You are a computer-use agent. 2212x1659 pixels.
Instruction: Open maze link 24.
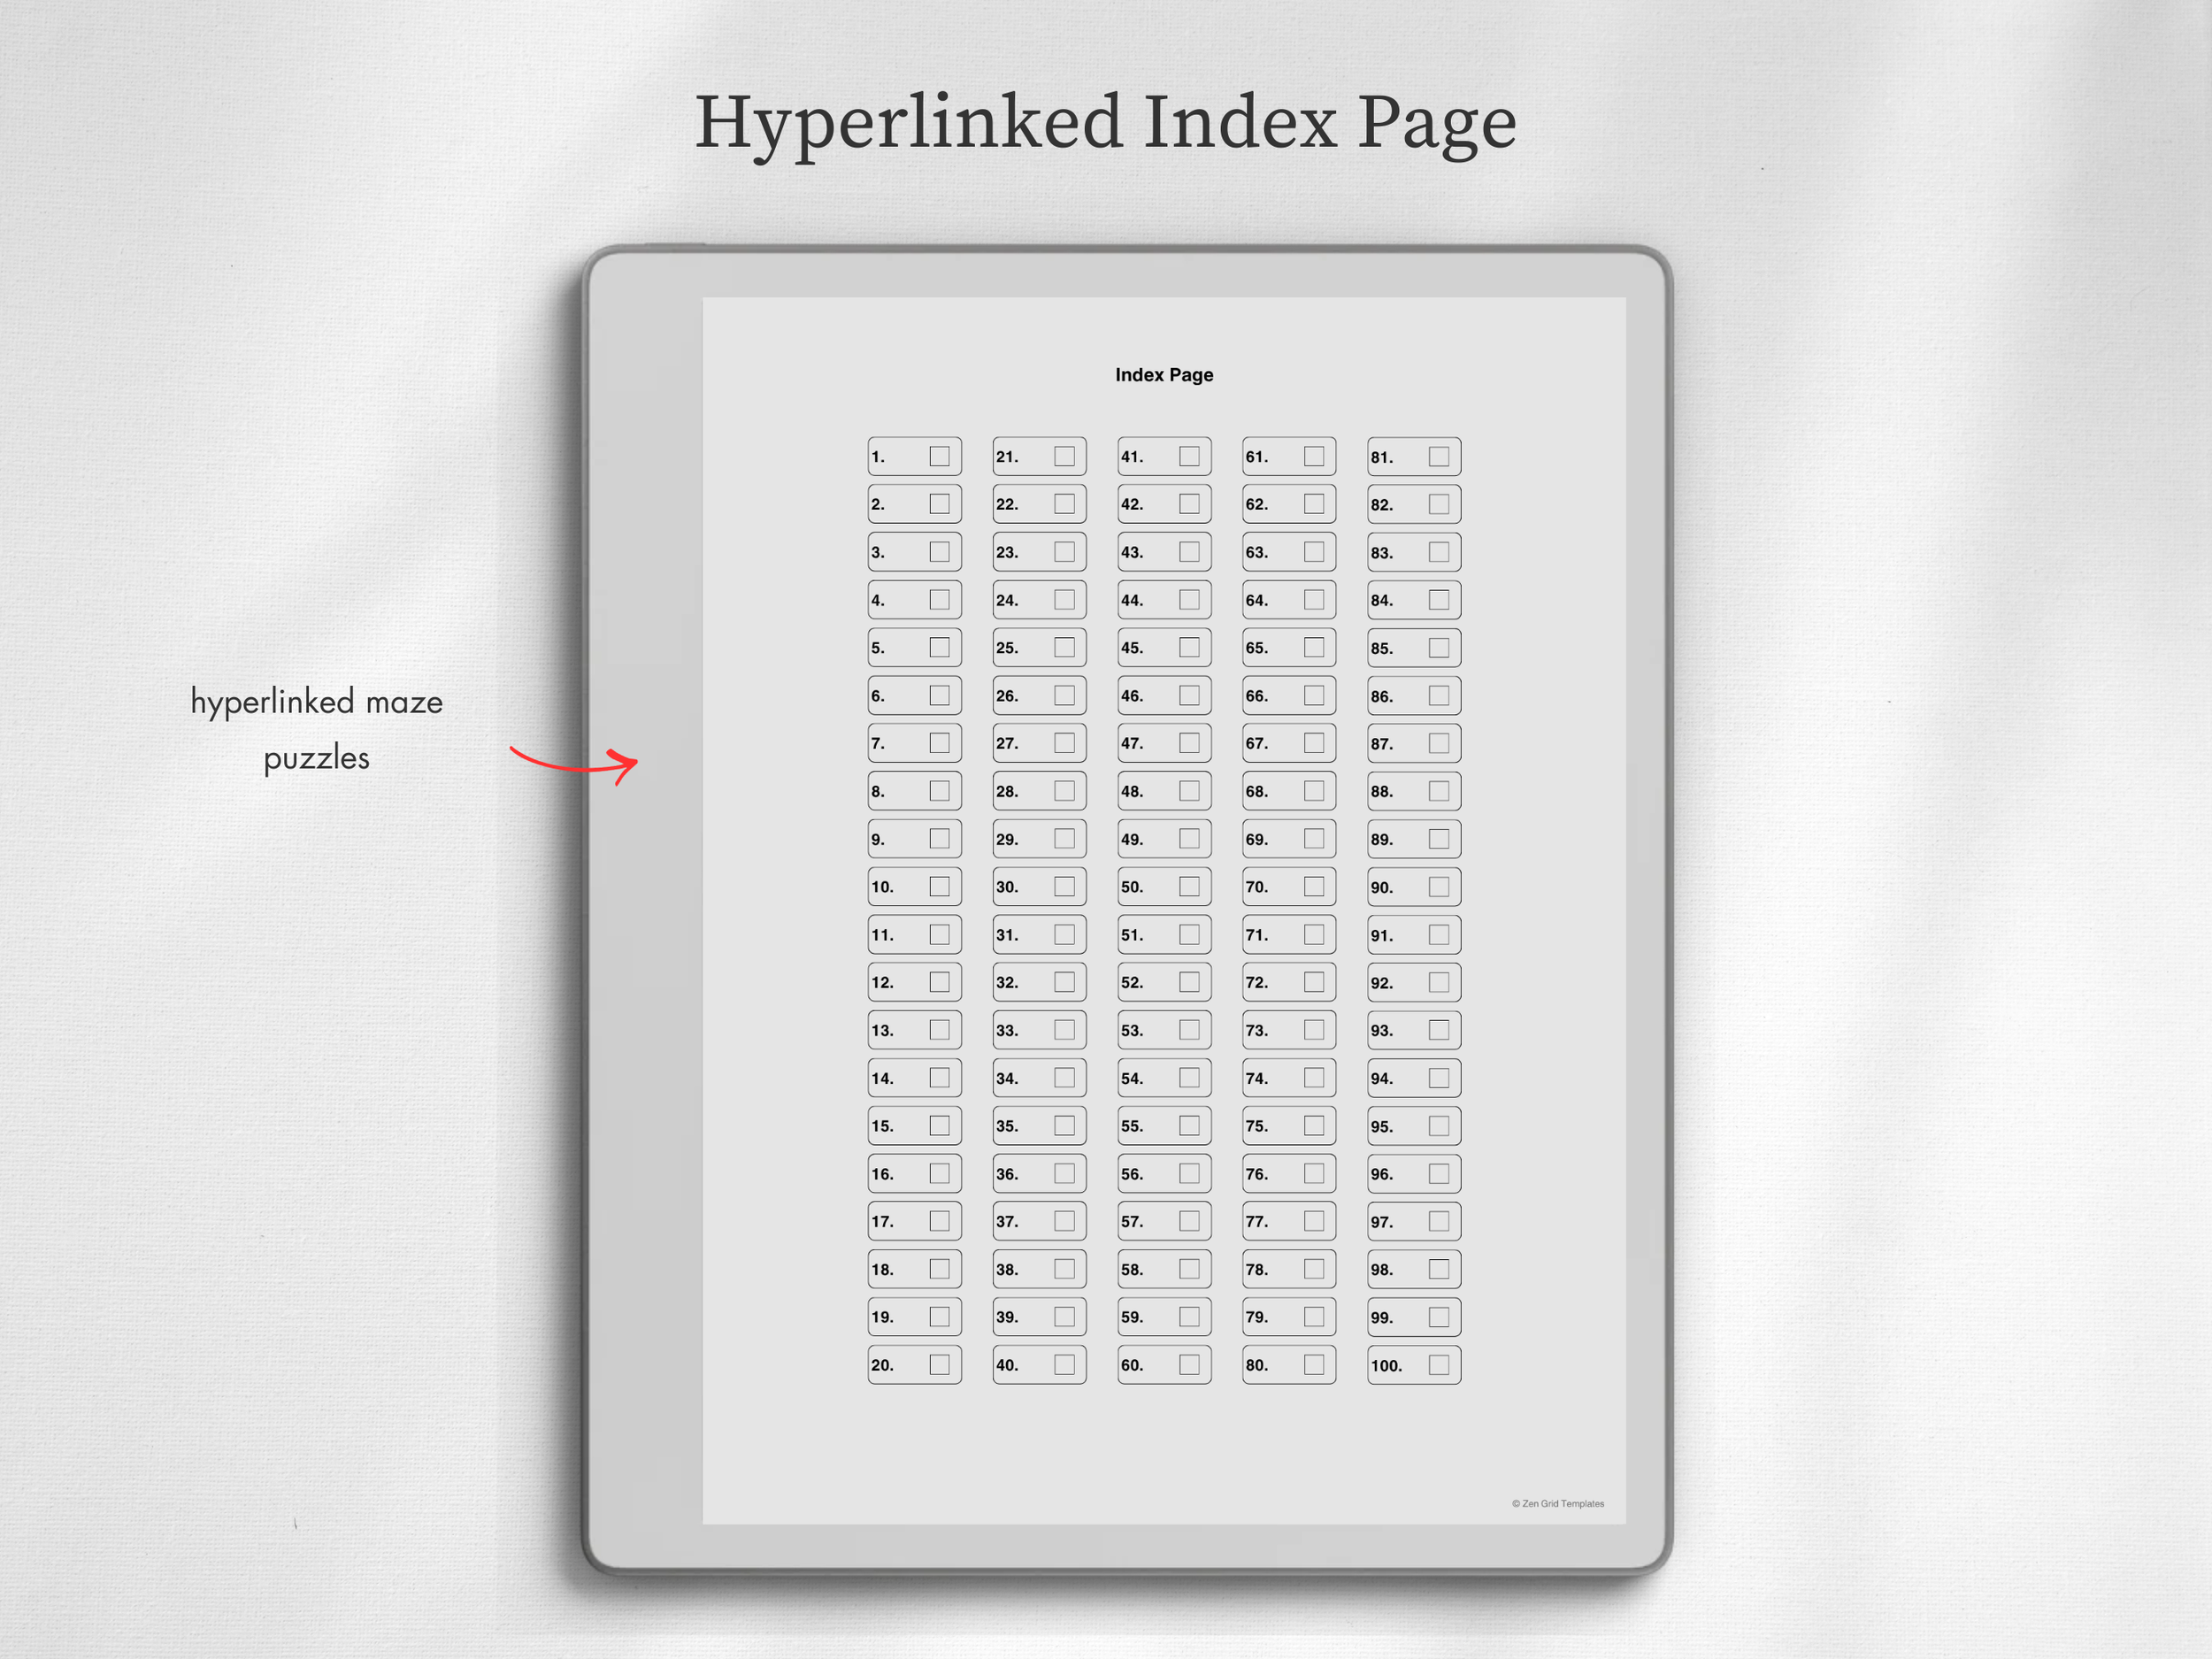pyautogui.click(x=1039, y=600)
